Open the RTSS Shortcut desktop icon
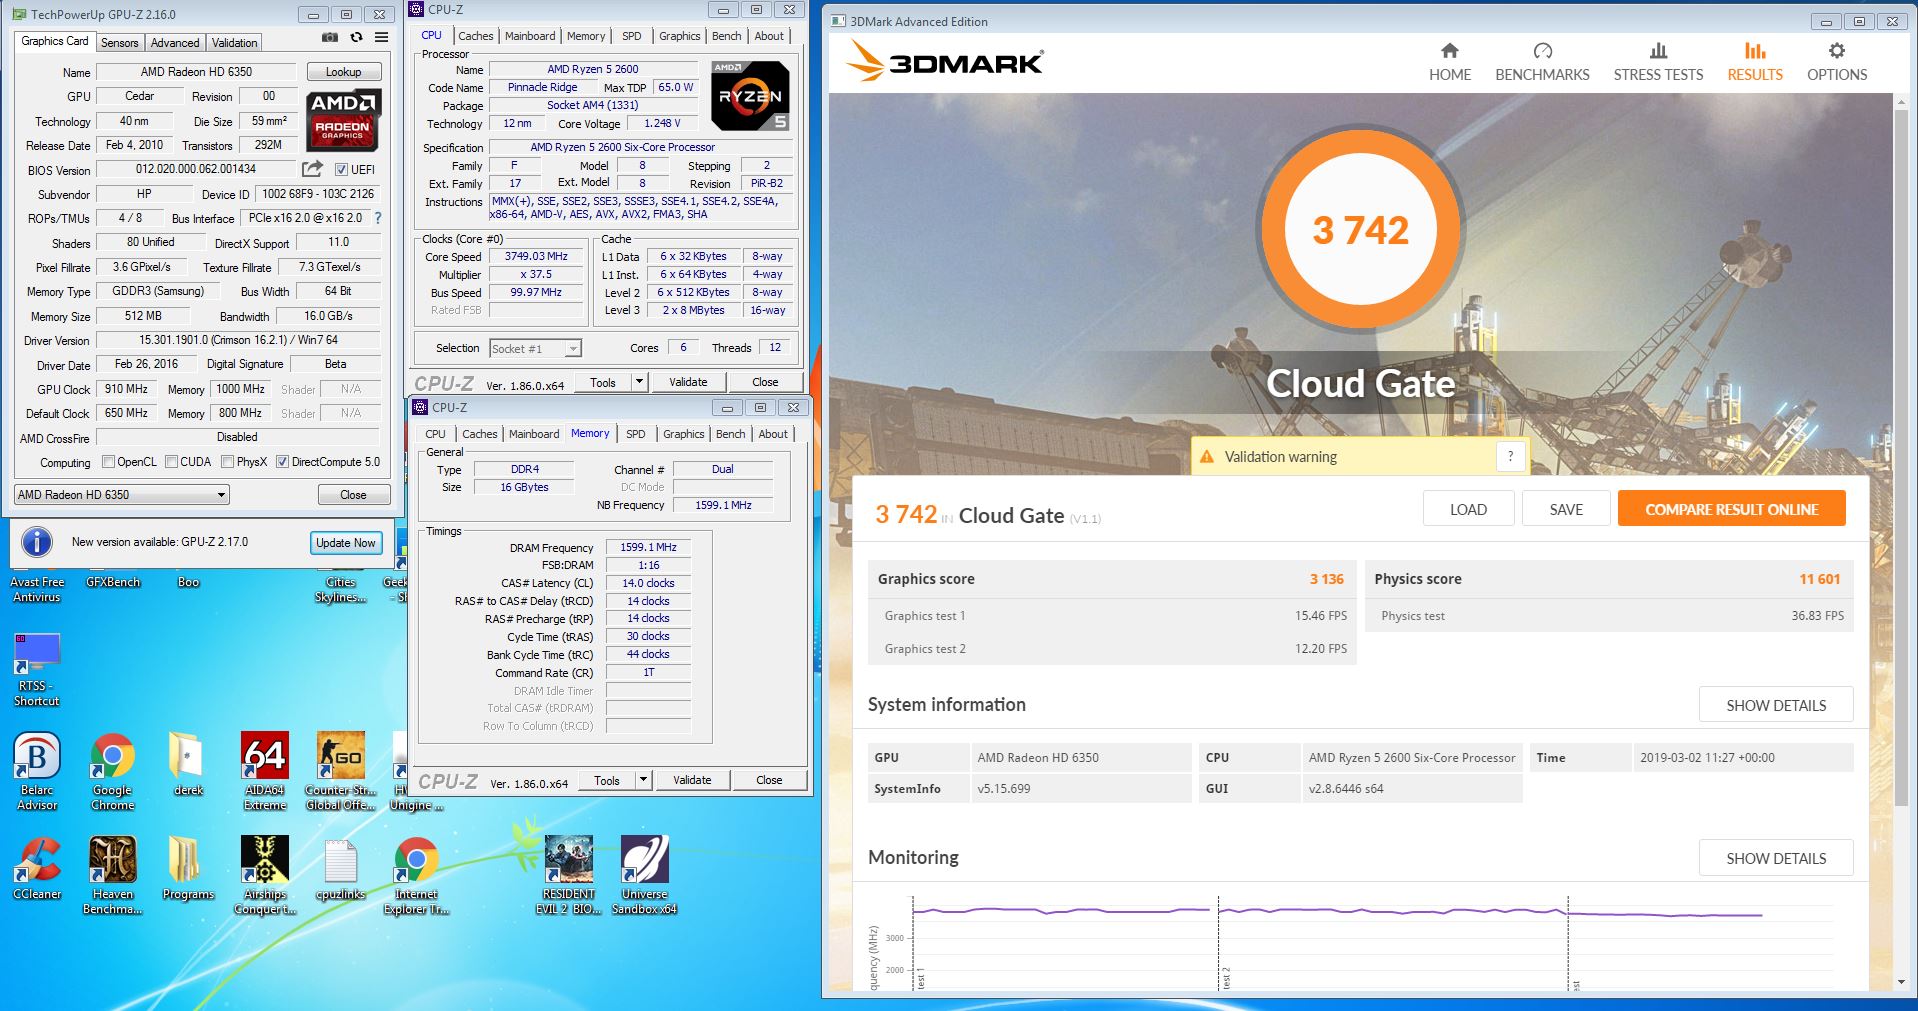The width and height of the screenshot is (1918, 1011). (x=37, y=670)
